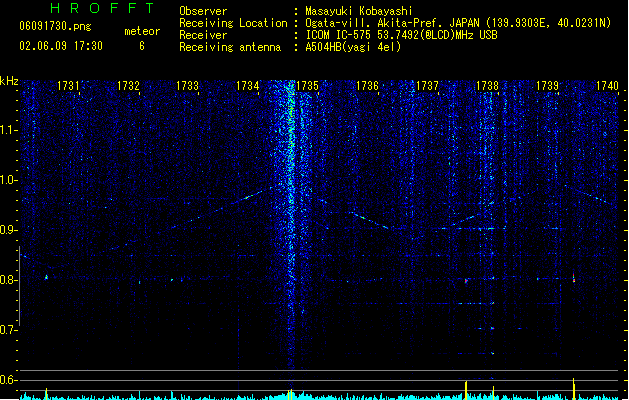Click the 1738 time marker
This screenshot has height=400, width=629.
coord(487,86)
